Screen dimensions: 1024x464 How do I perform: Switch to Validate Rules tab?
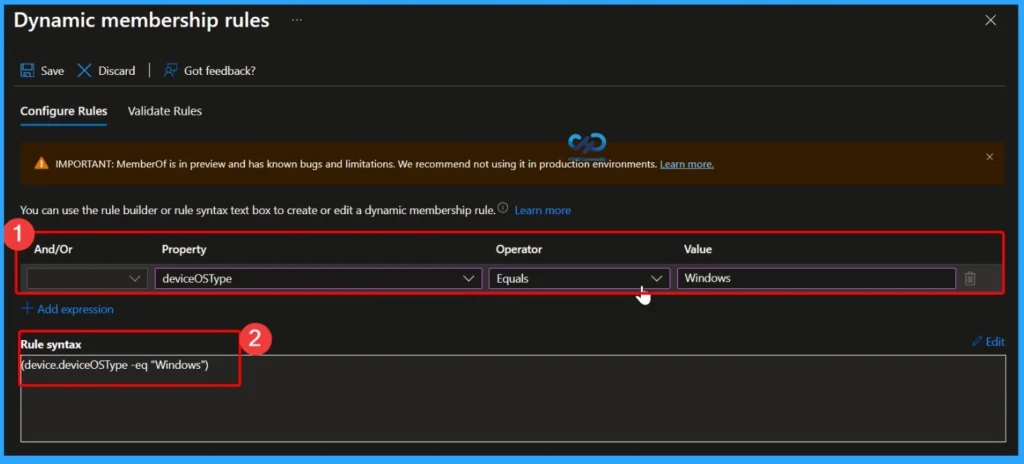tap(165, 111)
